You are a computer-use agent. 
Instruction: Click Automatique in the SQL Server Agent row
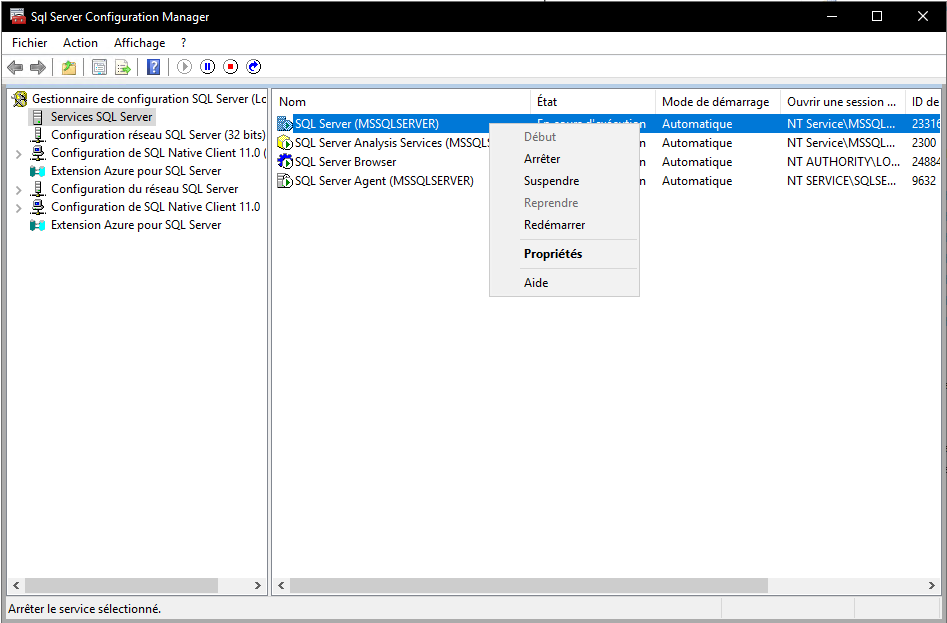[x=697, y=181]
